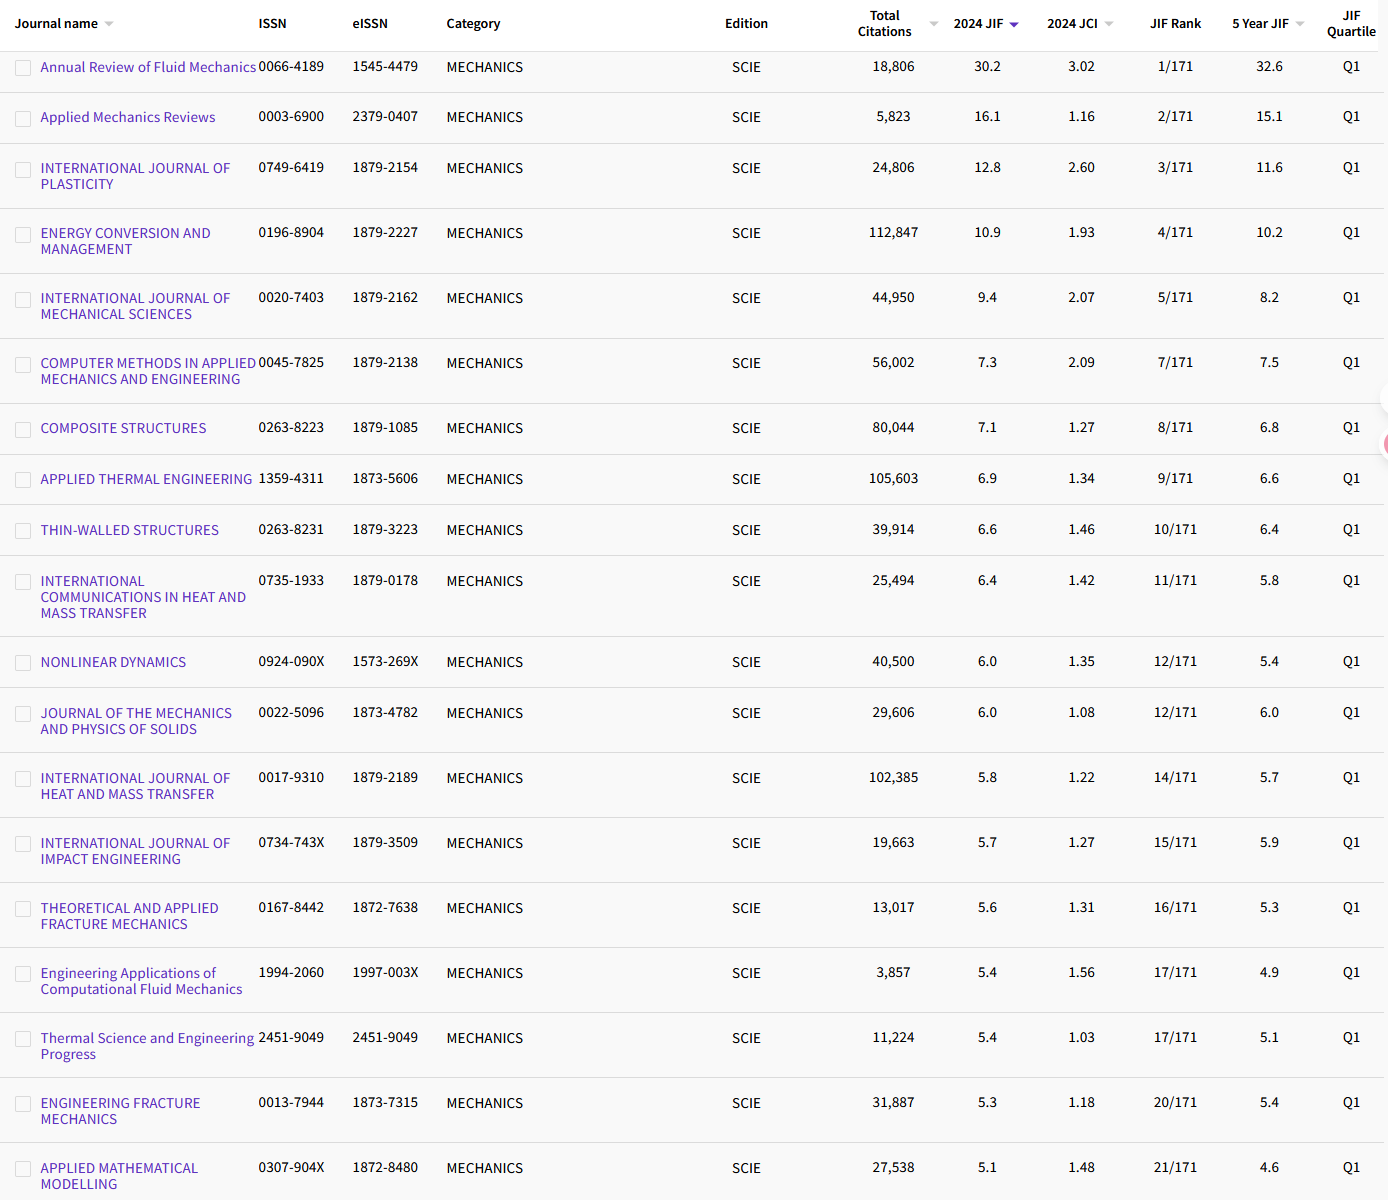This screenshot has height=1200, width=1388.
Task: Tick Engineering Fracture Mechanics checkbox
Action: tap(23, 1105)
